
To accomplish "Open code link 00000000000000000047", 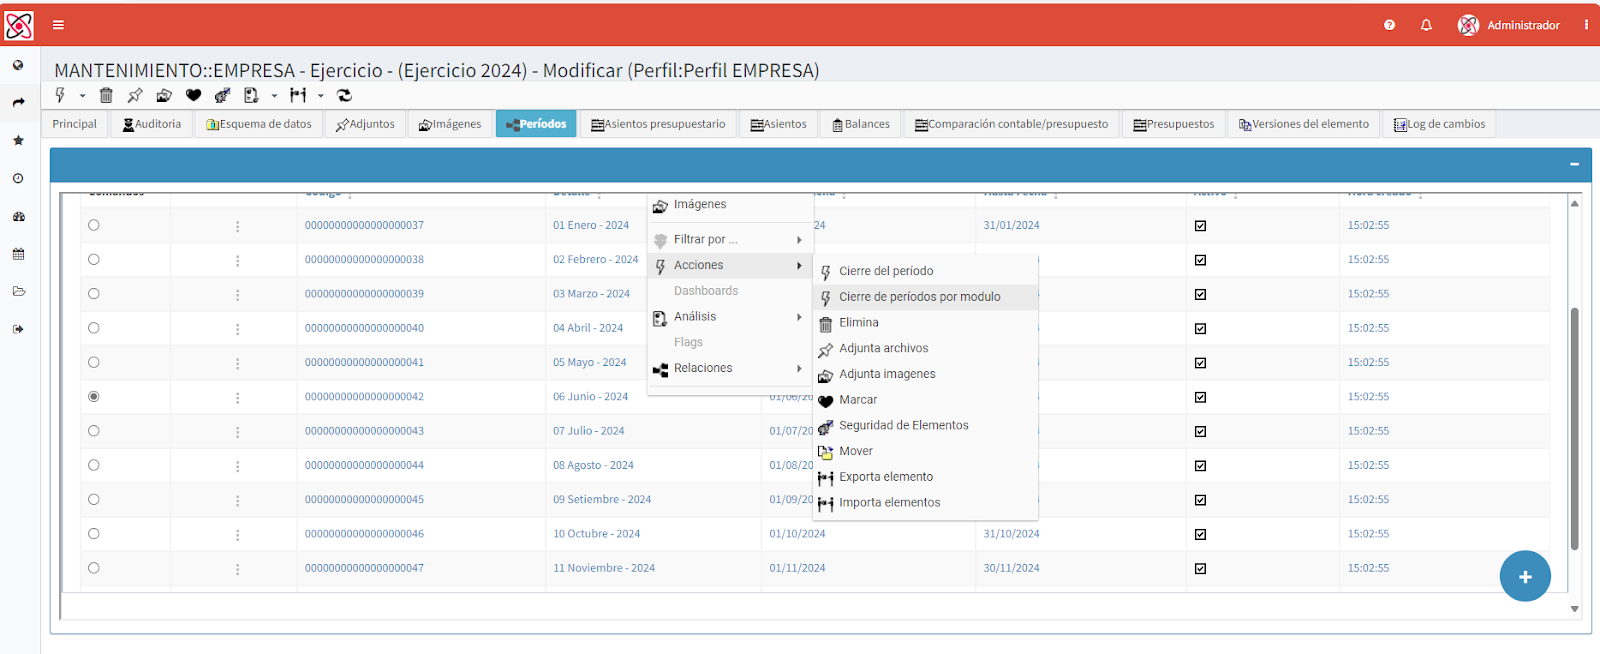I will 364,568.
